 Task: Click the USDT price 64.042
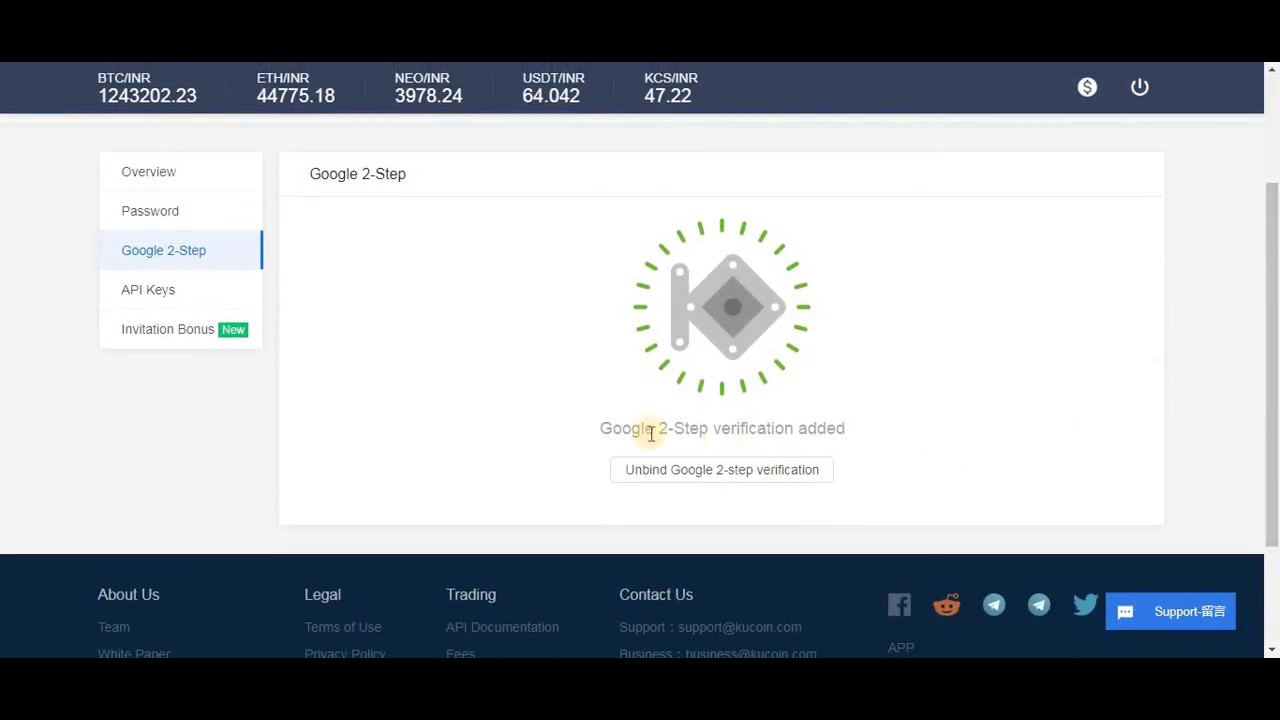coord(551,96)
